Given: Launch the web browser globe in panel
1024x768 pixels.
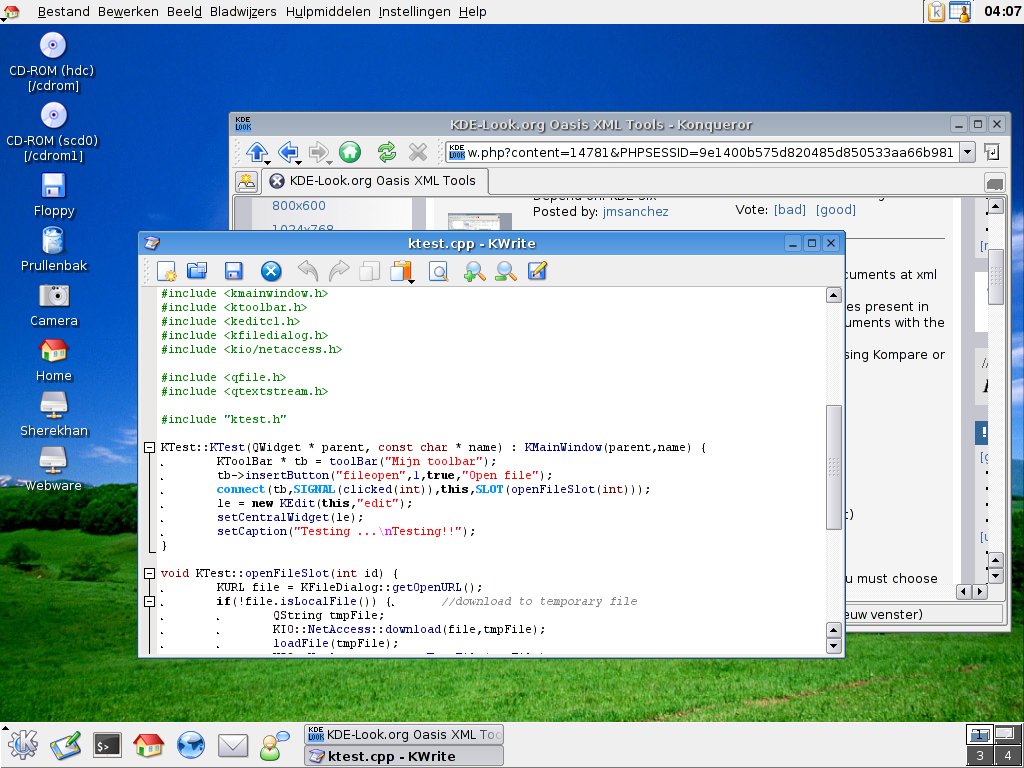Looking at the screenshot, I should pyautogui.click(x=191, y=745).
